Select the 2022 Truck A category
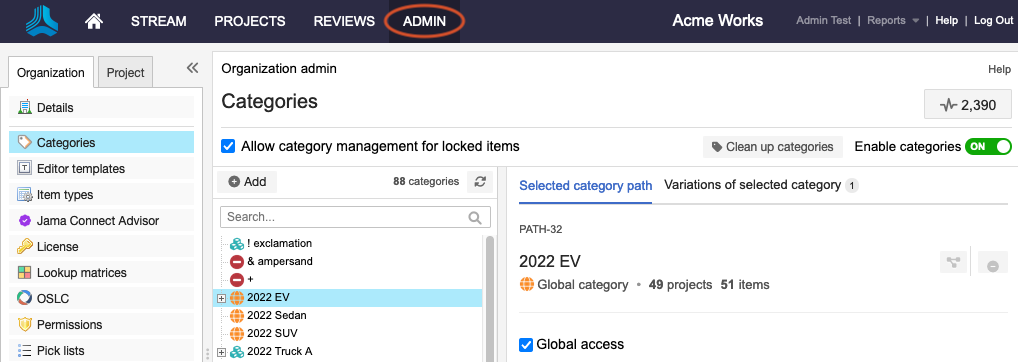 pos(279,352)
